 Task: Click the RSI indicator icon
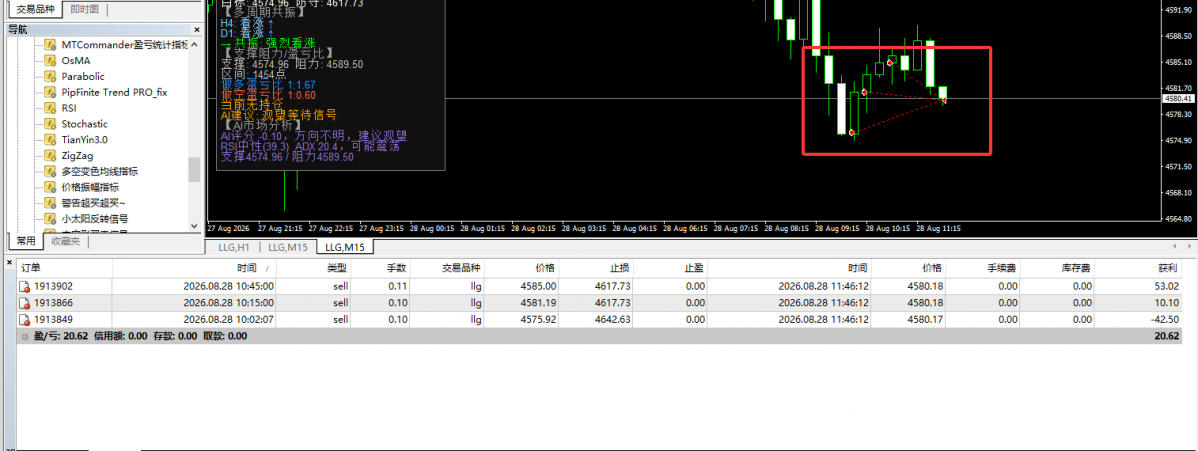pos(50,108)
